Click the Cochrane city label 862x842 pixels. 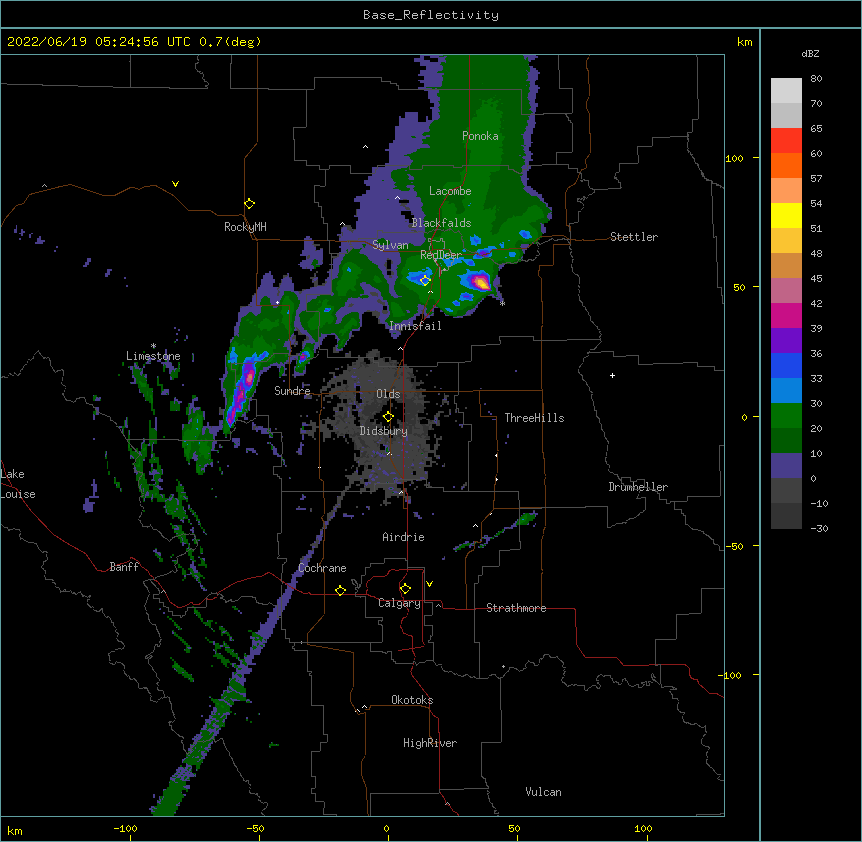[322, 568]
